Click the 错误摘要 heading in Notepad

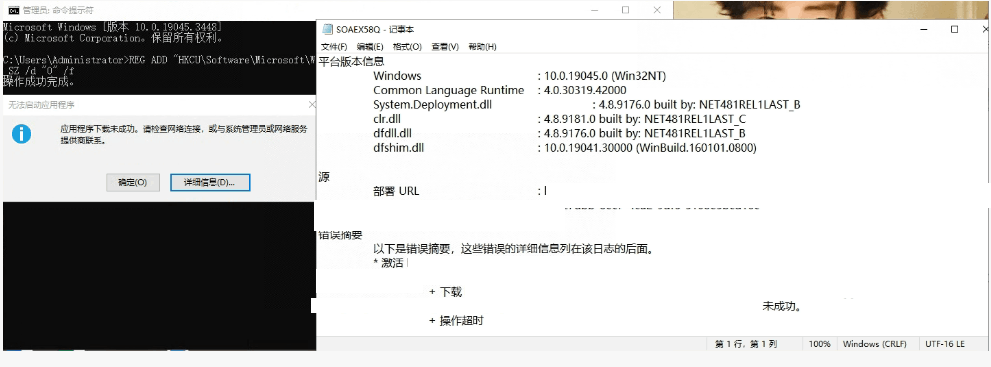pos(340,235)
